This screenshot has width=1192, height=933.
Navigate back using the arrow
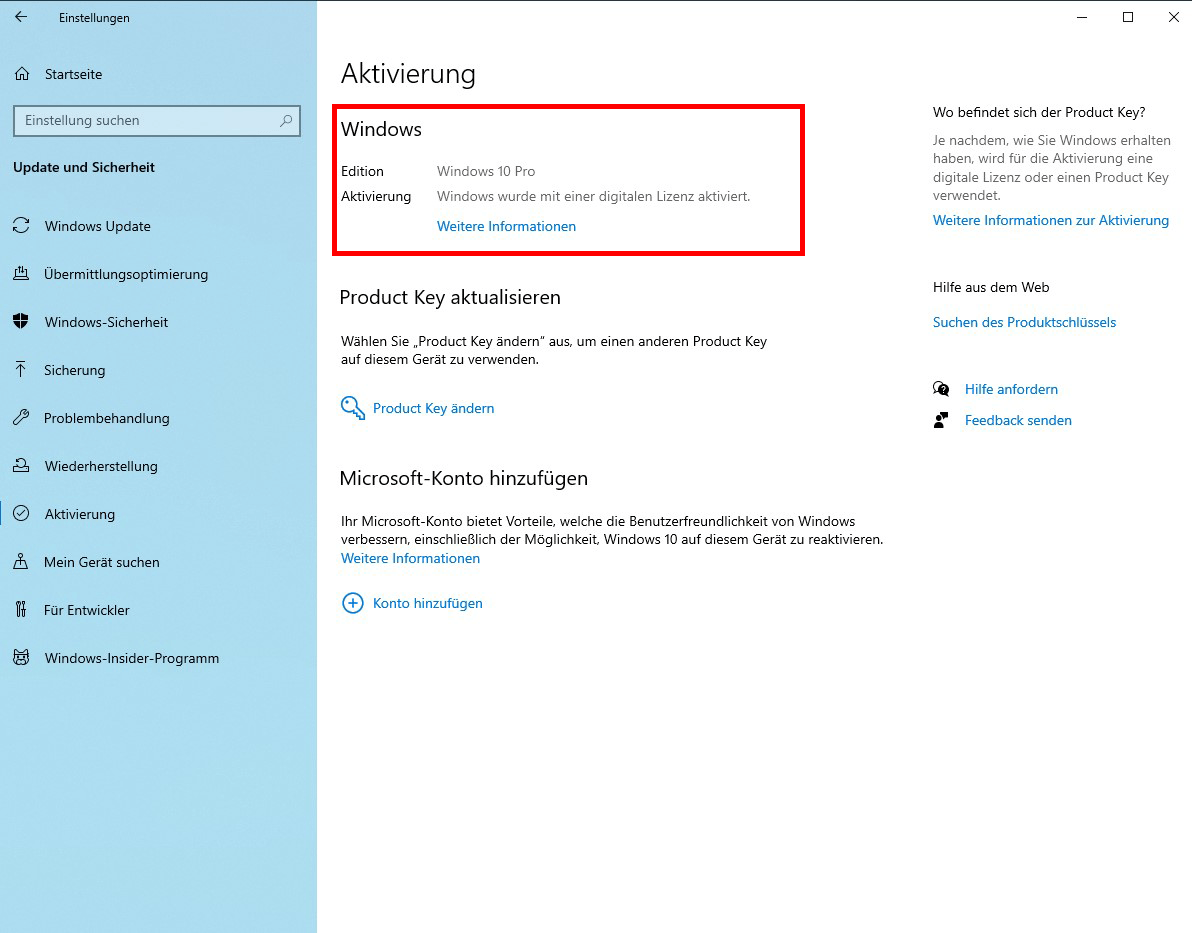click(20, 17)
